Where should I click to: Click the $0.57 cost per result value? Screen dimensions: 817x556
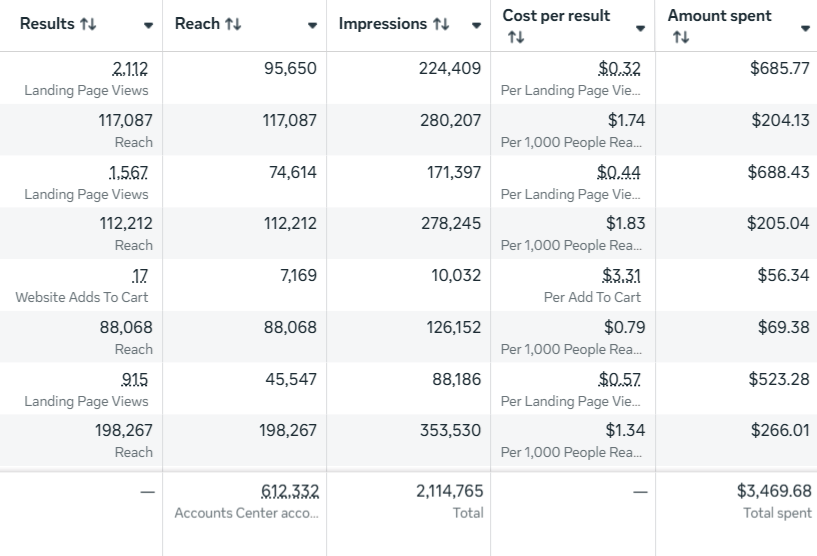[620, 379]
